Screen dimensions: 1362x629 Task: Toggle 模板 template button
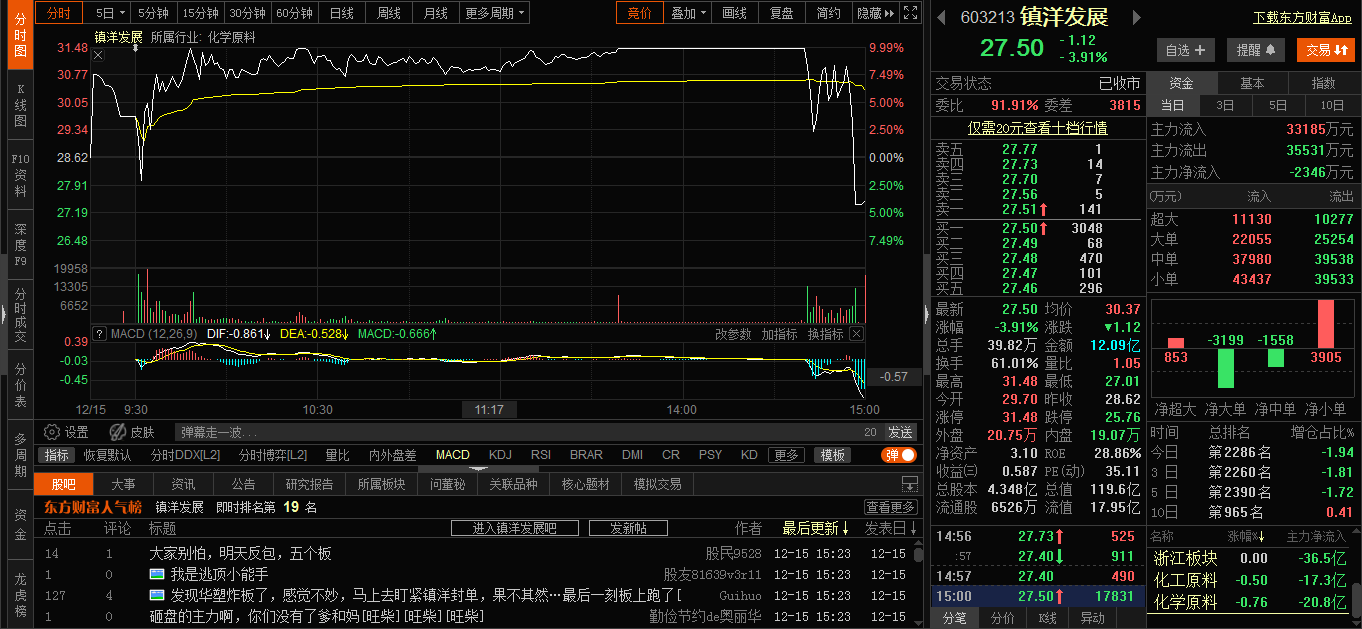pyautogui.click(x=832, y=455)
